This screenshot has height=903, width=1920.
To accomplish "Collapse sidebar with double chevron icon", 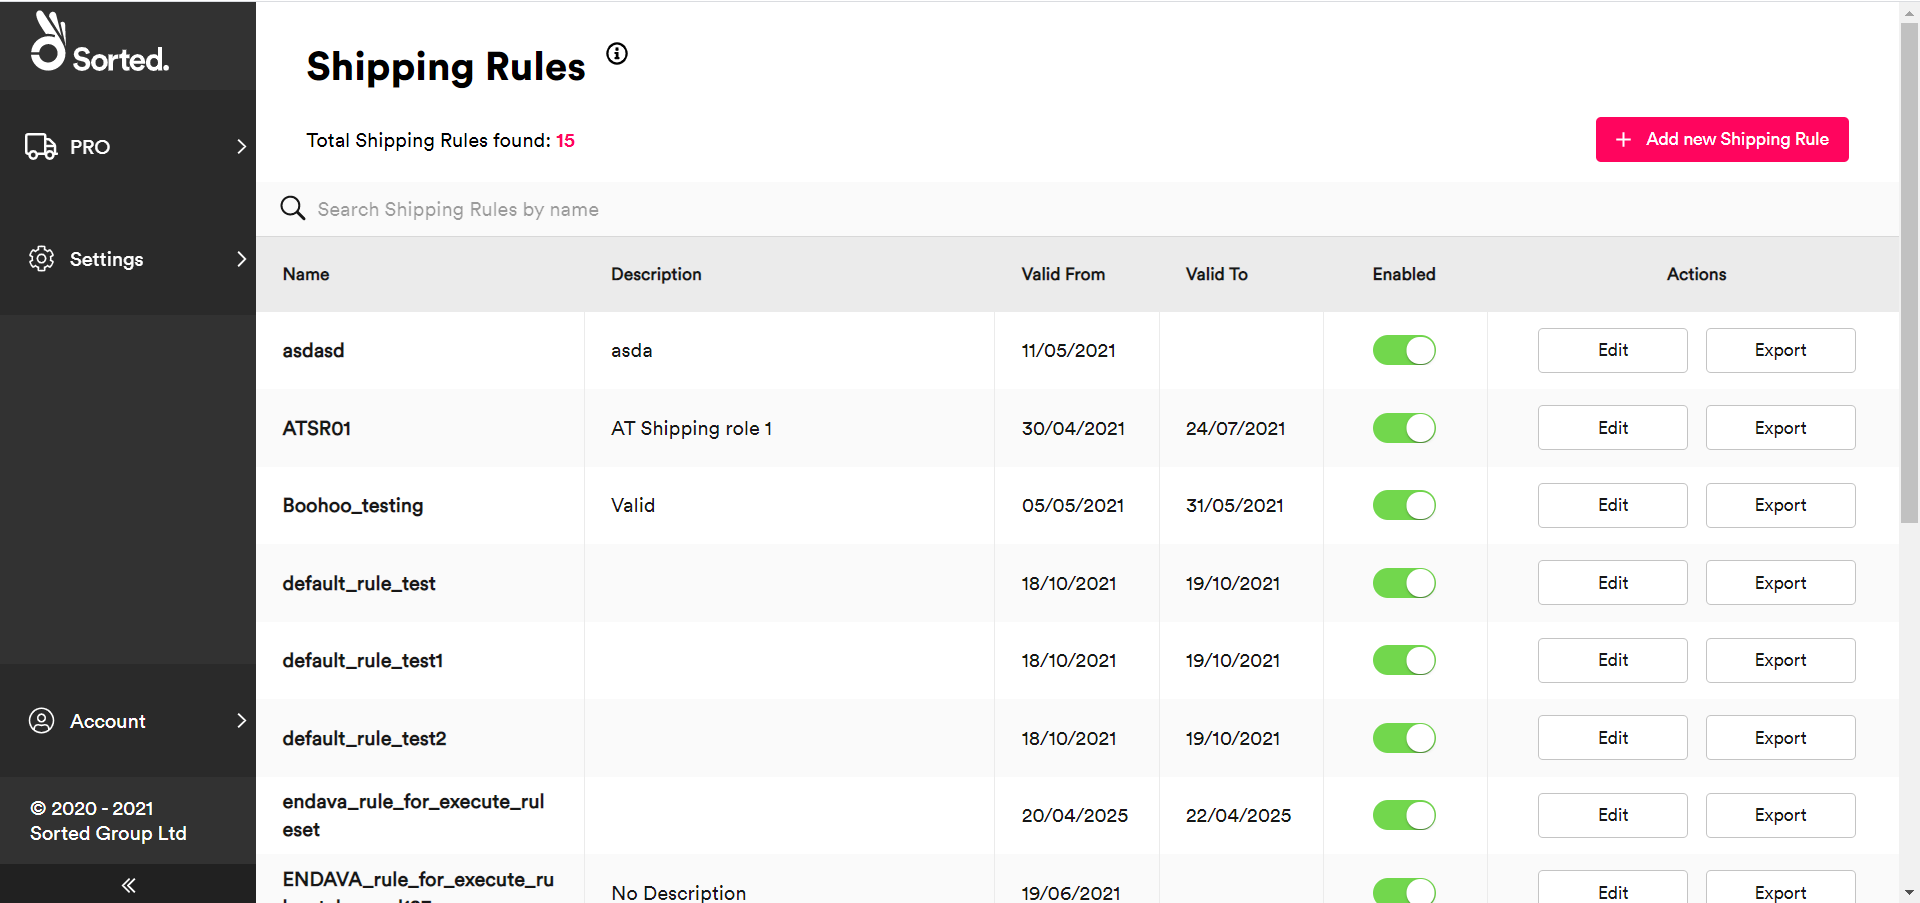I will click(x=128, y=885).
